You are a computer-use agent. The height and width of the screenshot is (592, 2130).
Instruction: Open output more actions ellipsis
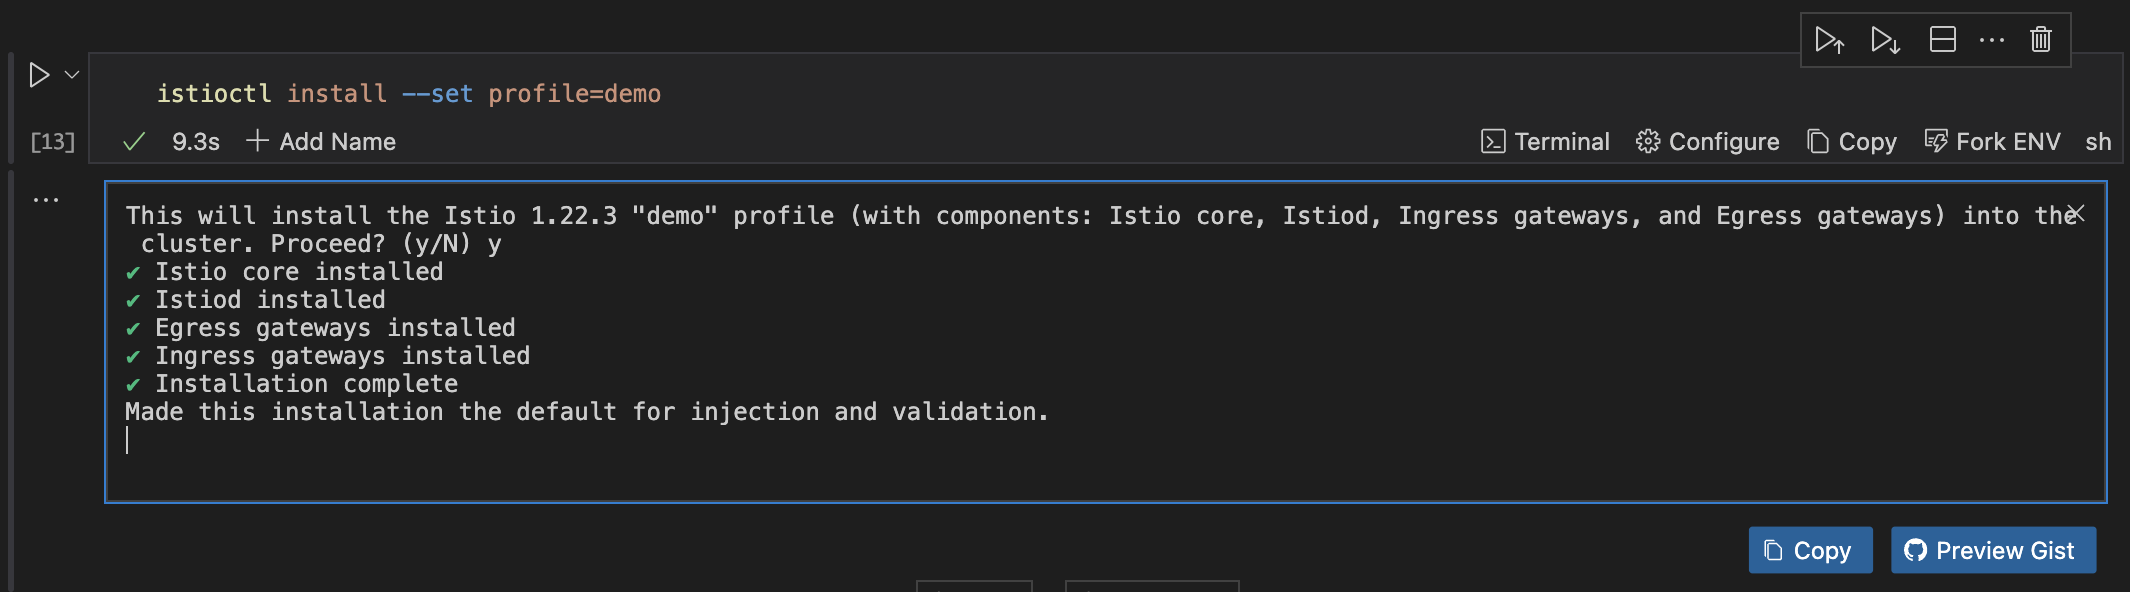tap(46, 200)
